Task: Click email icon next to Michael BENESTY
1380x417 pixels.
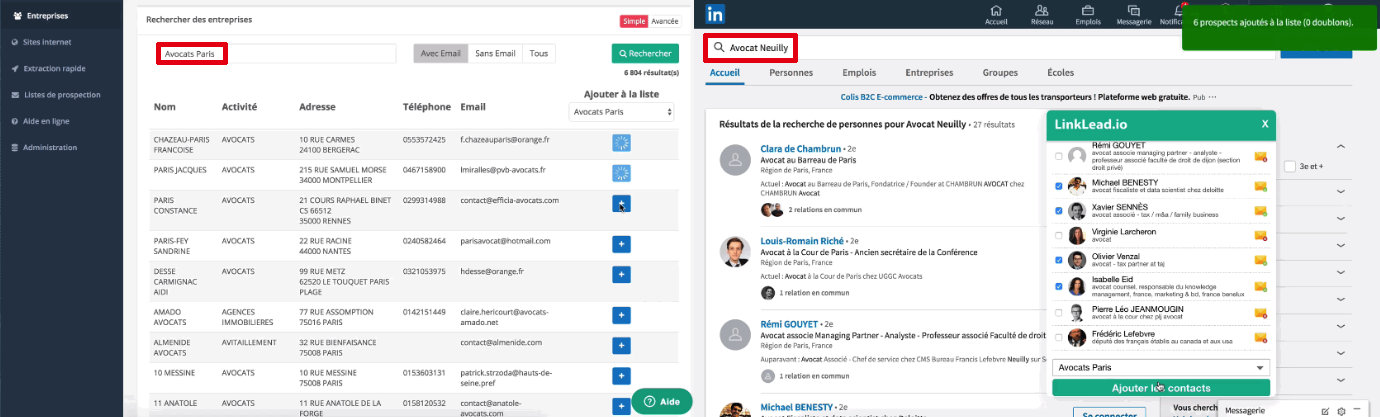Action: coord(1261,186)
